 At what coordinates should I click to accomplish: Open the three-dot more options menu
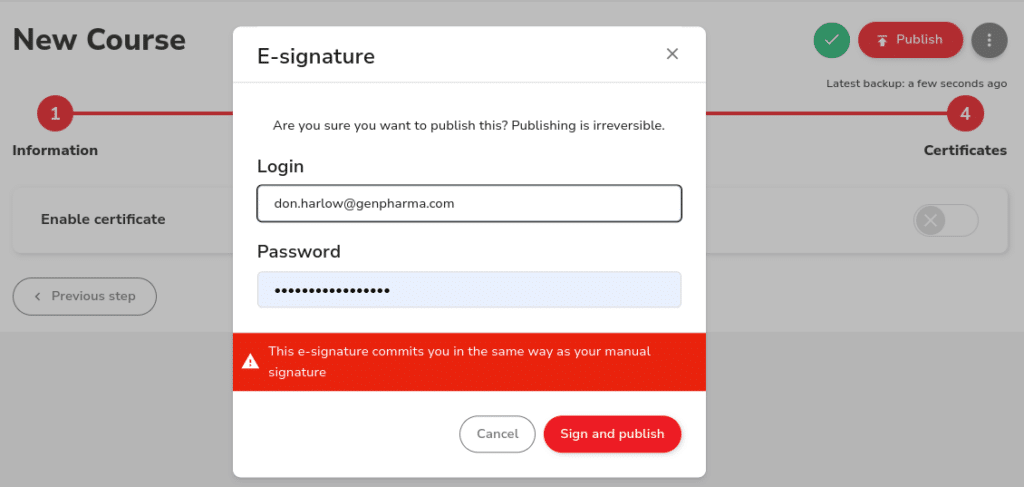pyautogui.click(x=989, y=40)
